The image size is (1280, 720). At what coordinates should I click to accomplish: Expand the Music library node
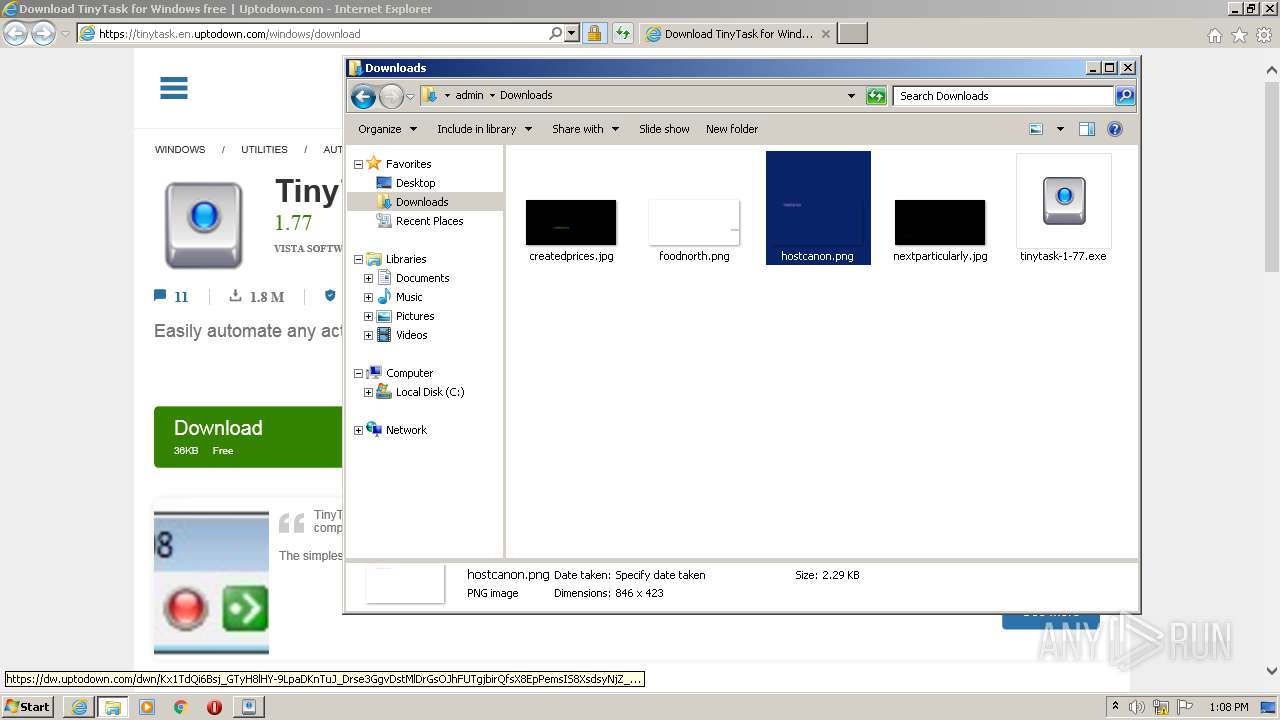pos(368,297)
